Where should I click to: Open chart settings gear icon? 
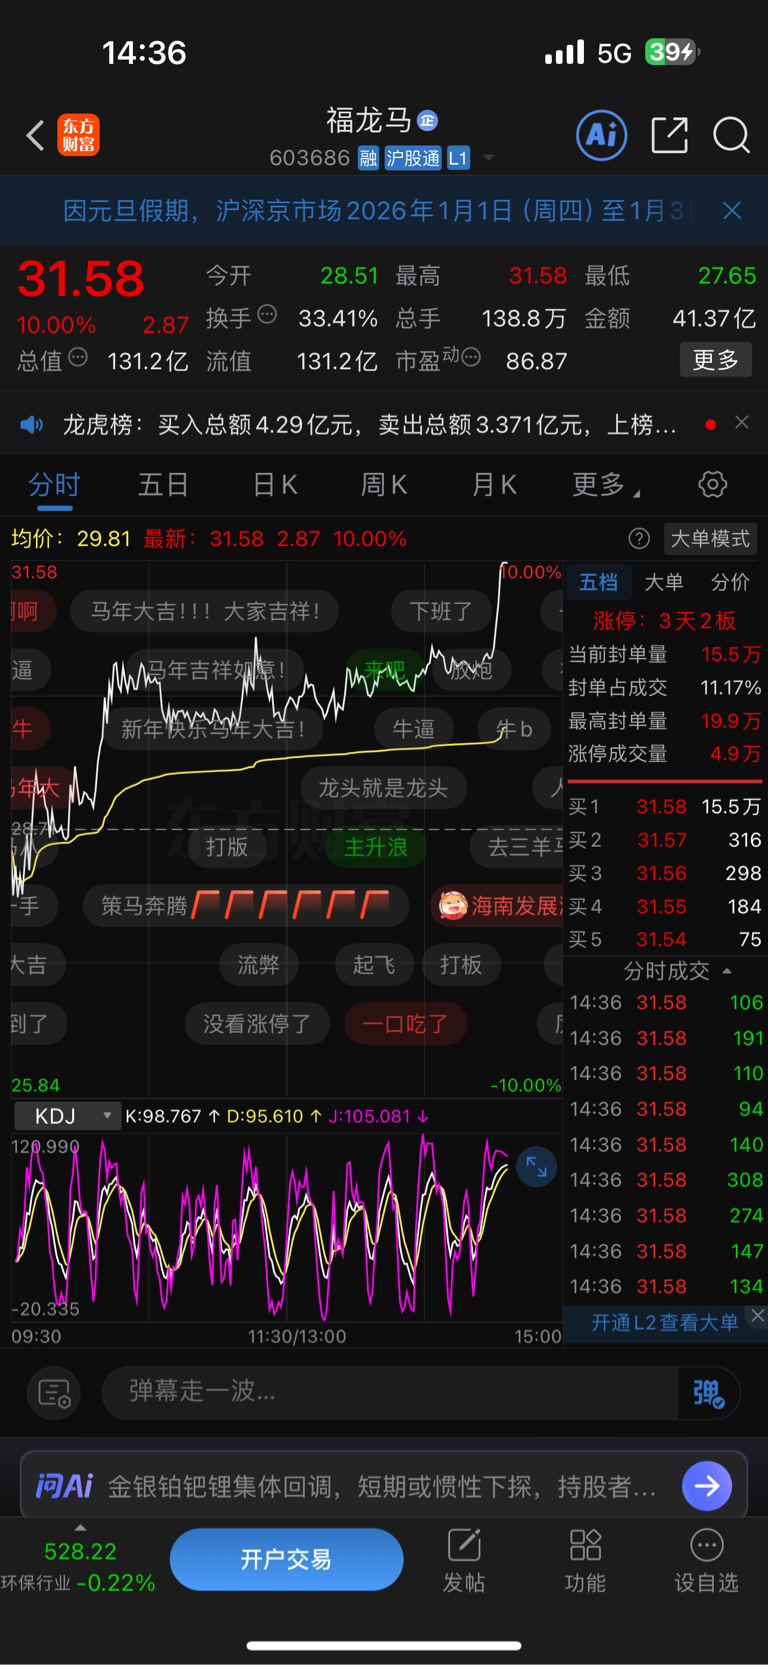(x=712, y=485)
